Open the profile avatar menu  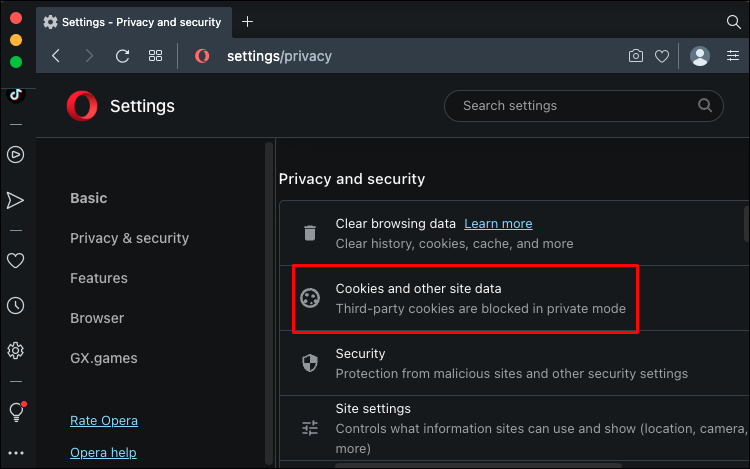[700, 56]
